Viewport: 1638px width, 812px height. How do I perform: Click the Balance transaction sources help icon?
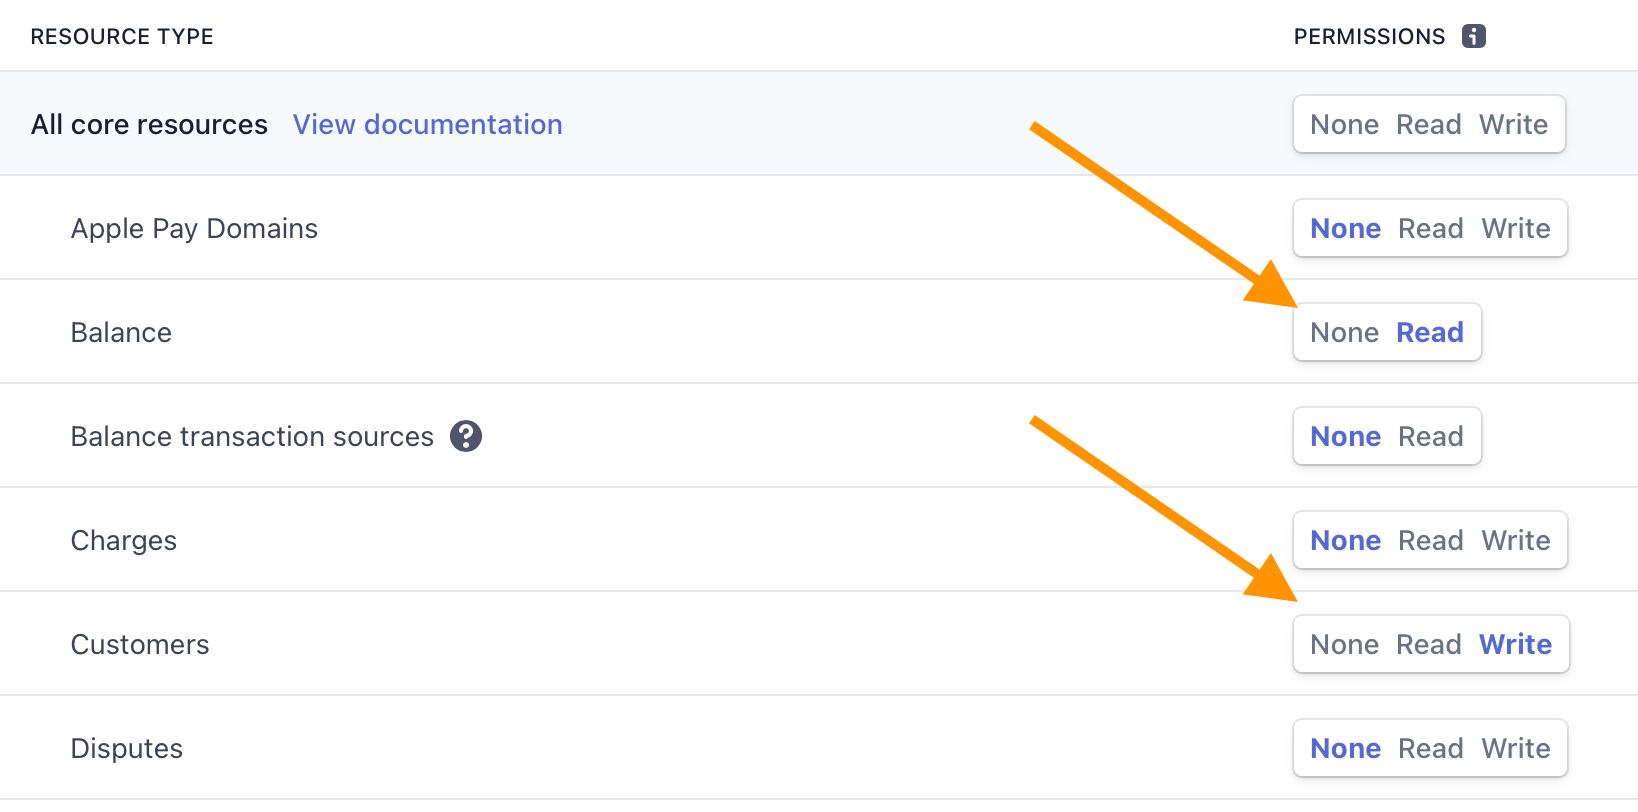tap(466, 436)
